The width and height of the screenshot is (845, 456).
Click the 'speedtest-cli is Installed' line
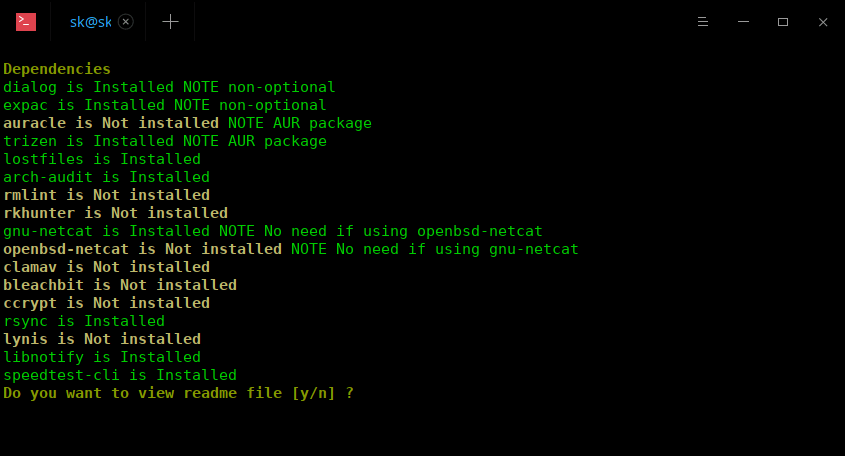tap(120, 375)
